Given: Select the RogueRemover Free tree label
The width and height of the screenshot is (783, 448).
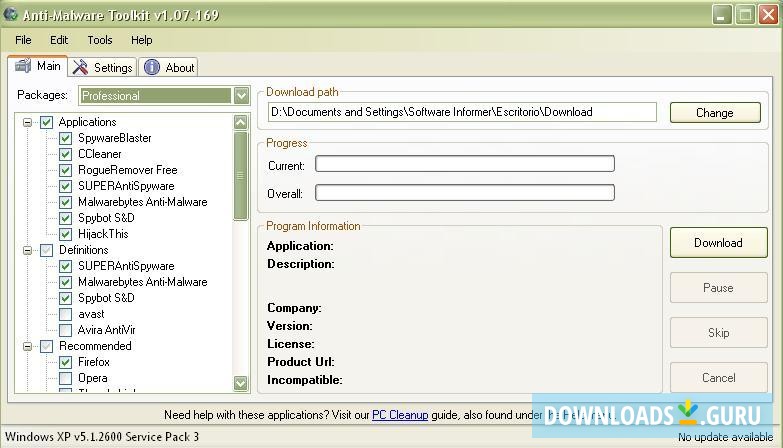Looking at the screenshot, I should 128,170.
